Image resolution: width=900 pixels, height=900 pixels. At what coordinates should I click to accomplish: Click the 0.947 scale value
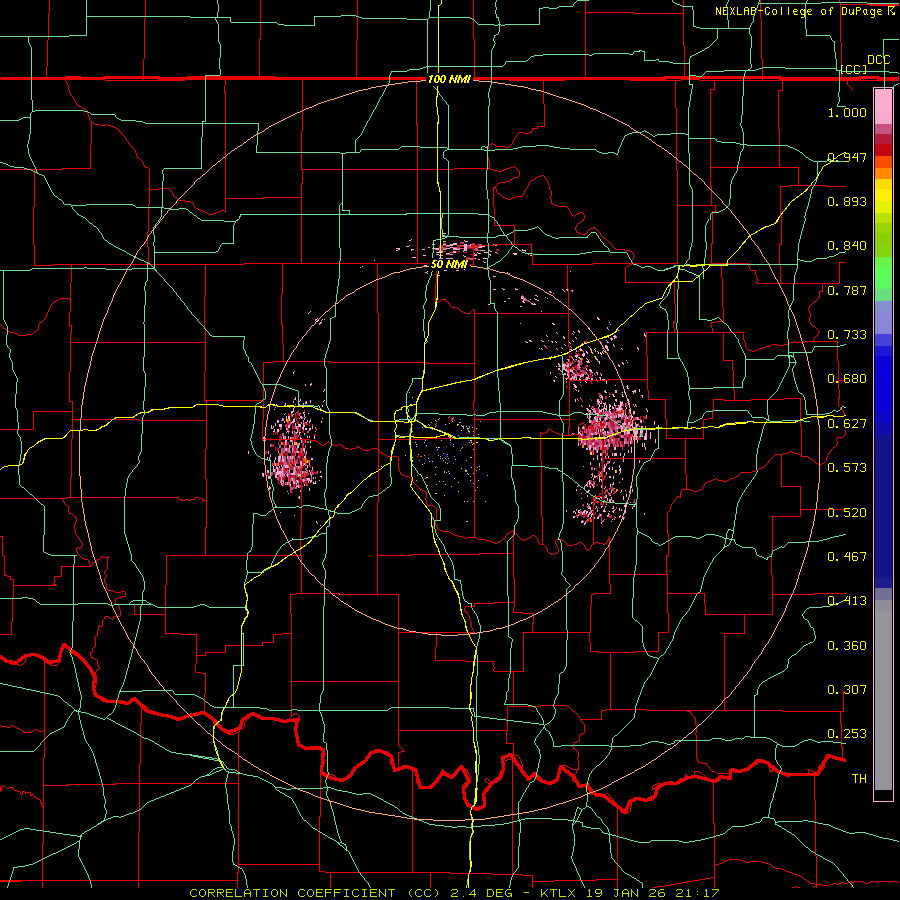pos(847,157)
